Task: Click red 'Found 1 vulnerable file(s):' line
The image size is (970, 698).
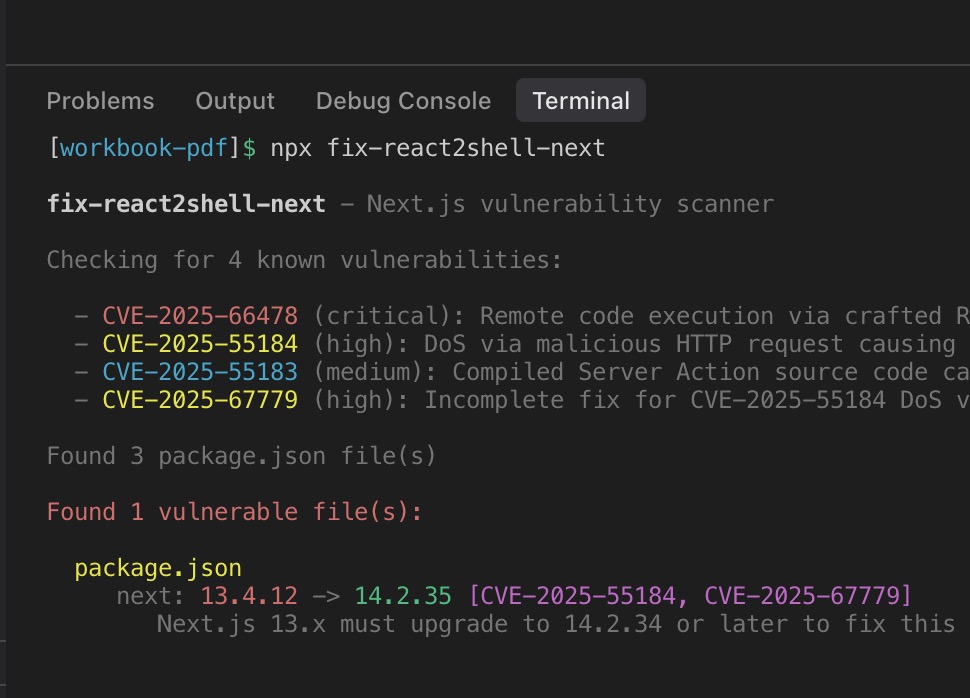Action: pos(234,512)
